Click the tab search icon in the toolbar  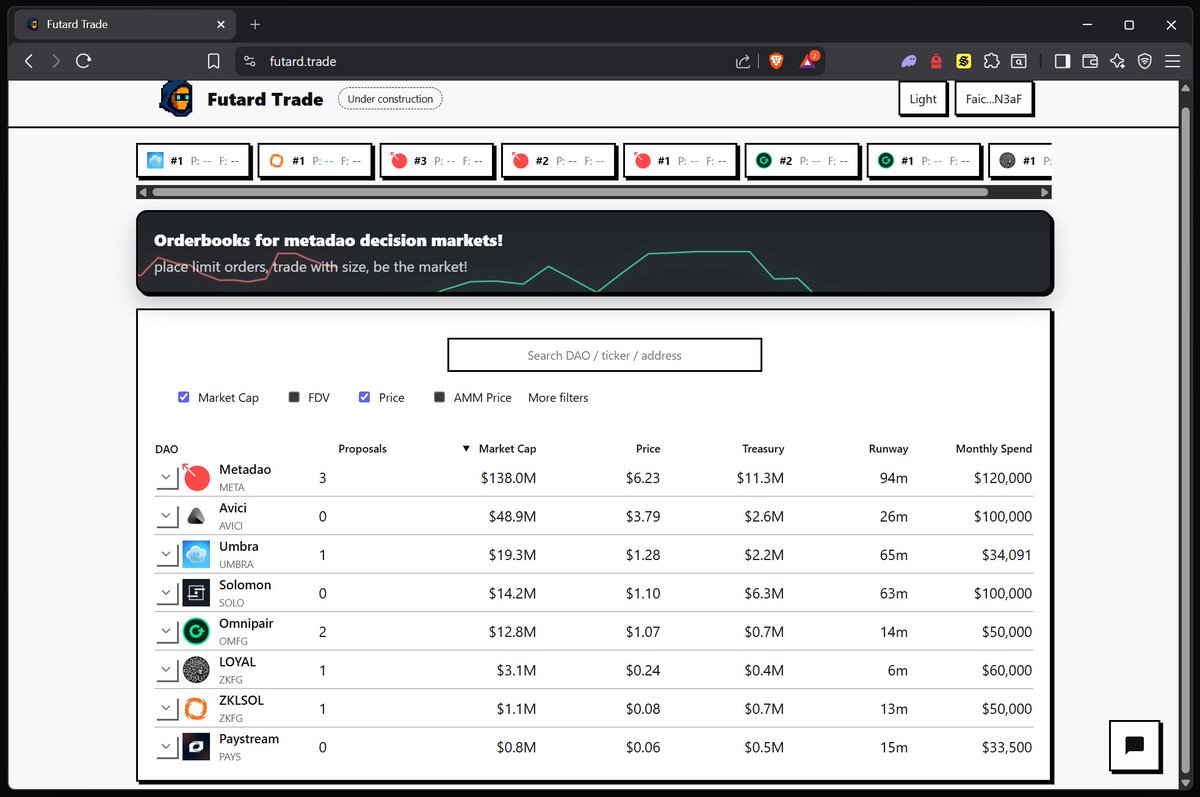[x=1018, y=61]
